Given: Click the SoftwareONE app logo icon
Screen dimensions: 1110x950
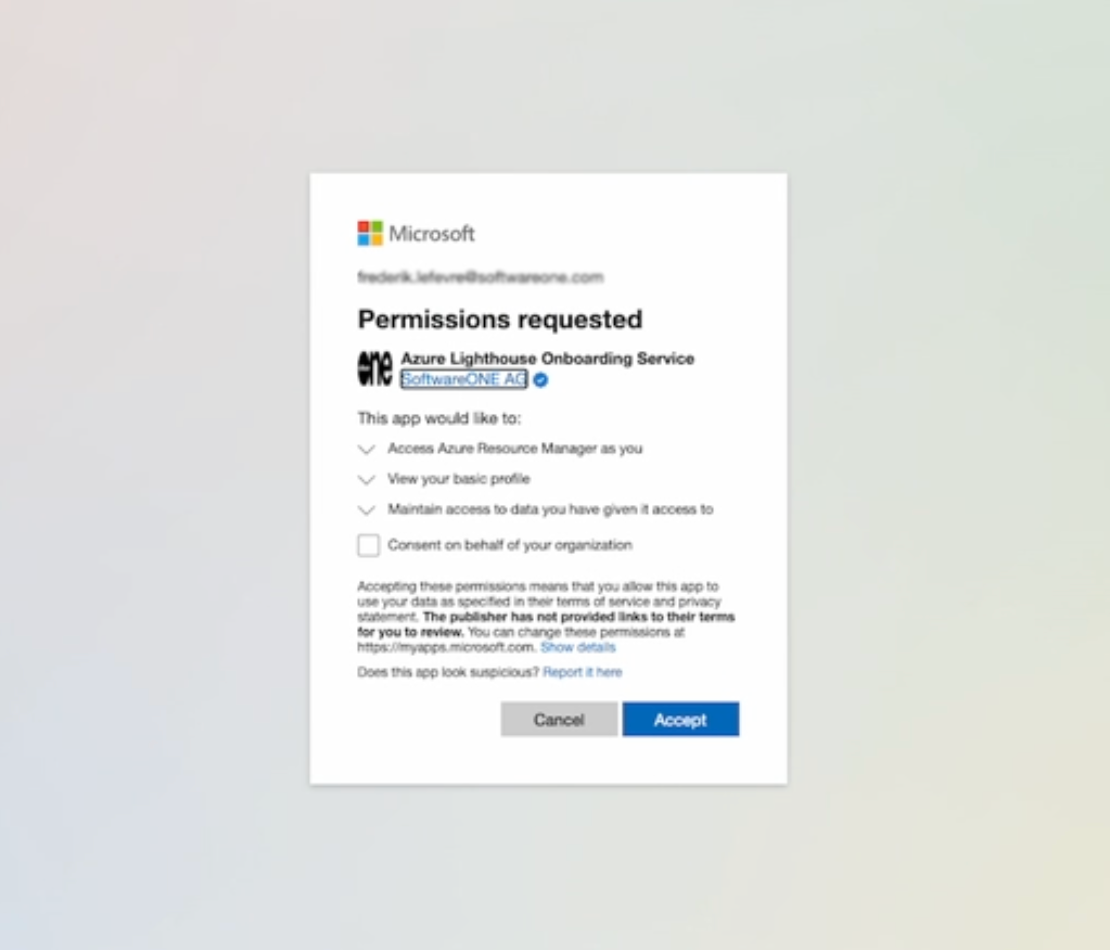Looking at the screenshot, I should [375, 368].
